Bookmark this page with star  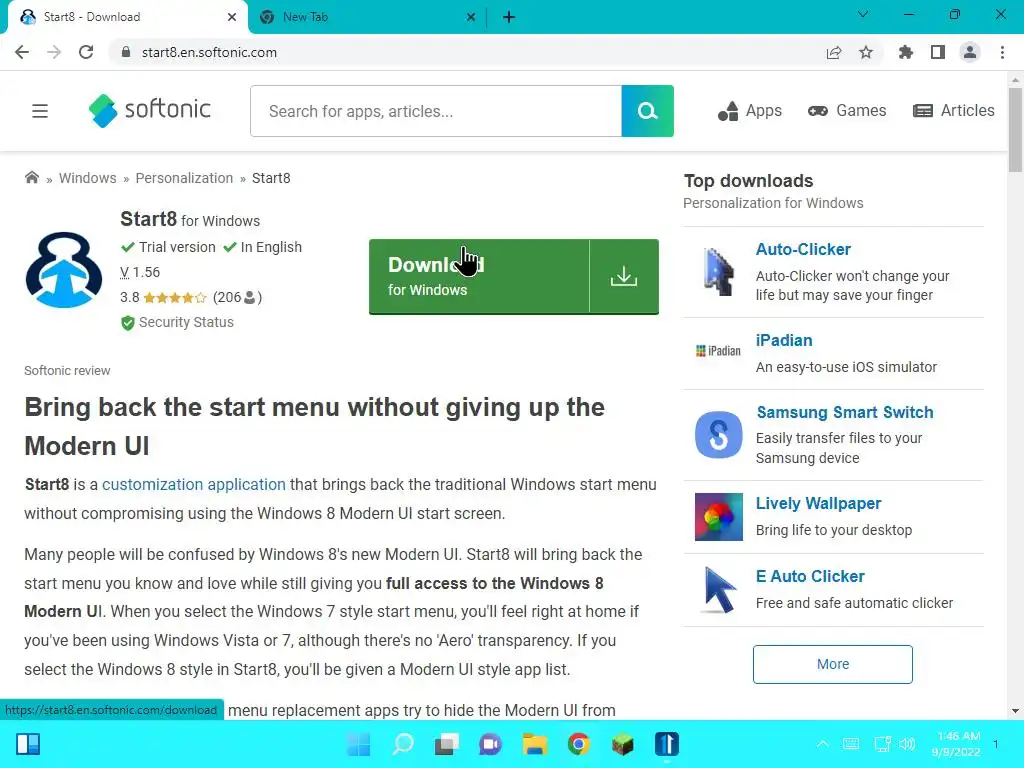pos(866,52)
